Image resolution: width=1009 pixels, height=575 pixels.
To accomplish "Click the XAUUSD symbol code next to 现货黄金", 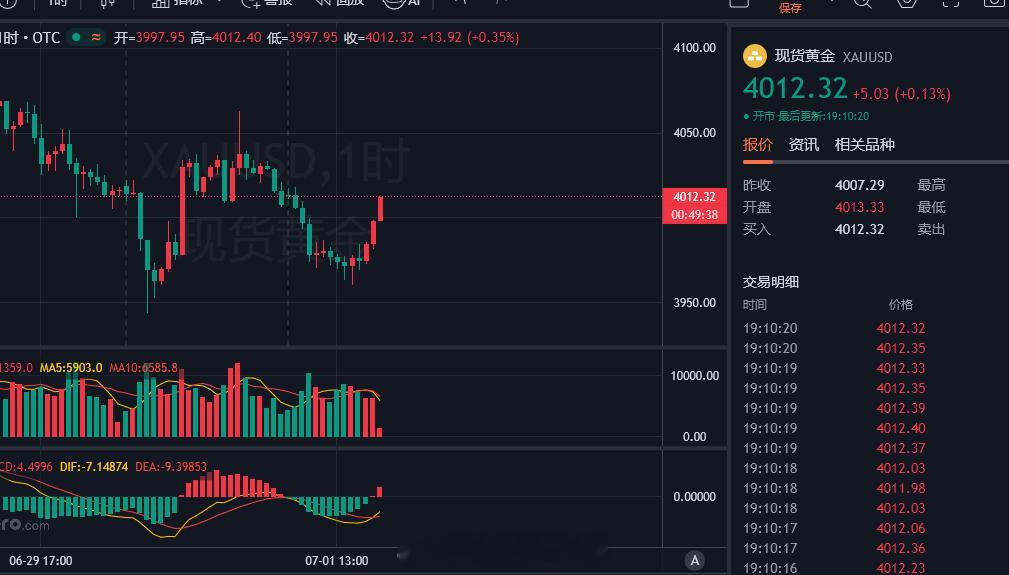I will 867,57.
